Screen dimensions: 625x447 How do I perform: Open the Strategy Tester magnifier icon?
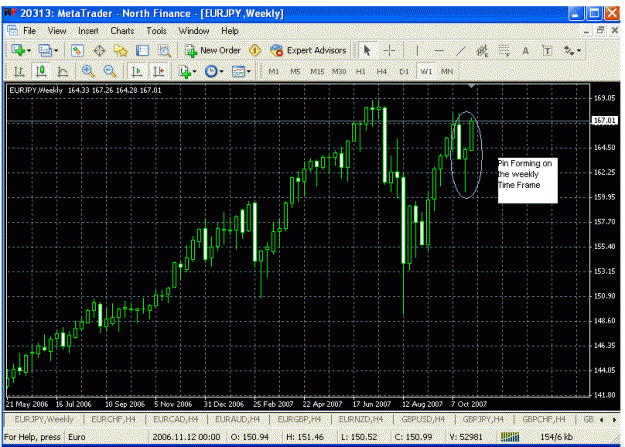tap(164, 50)
